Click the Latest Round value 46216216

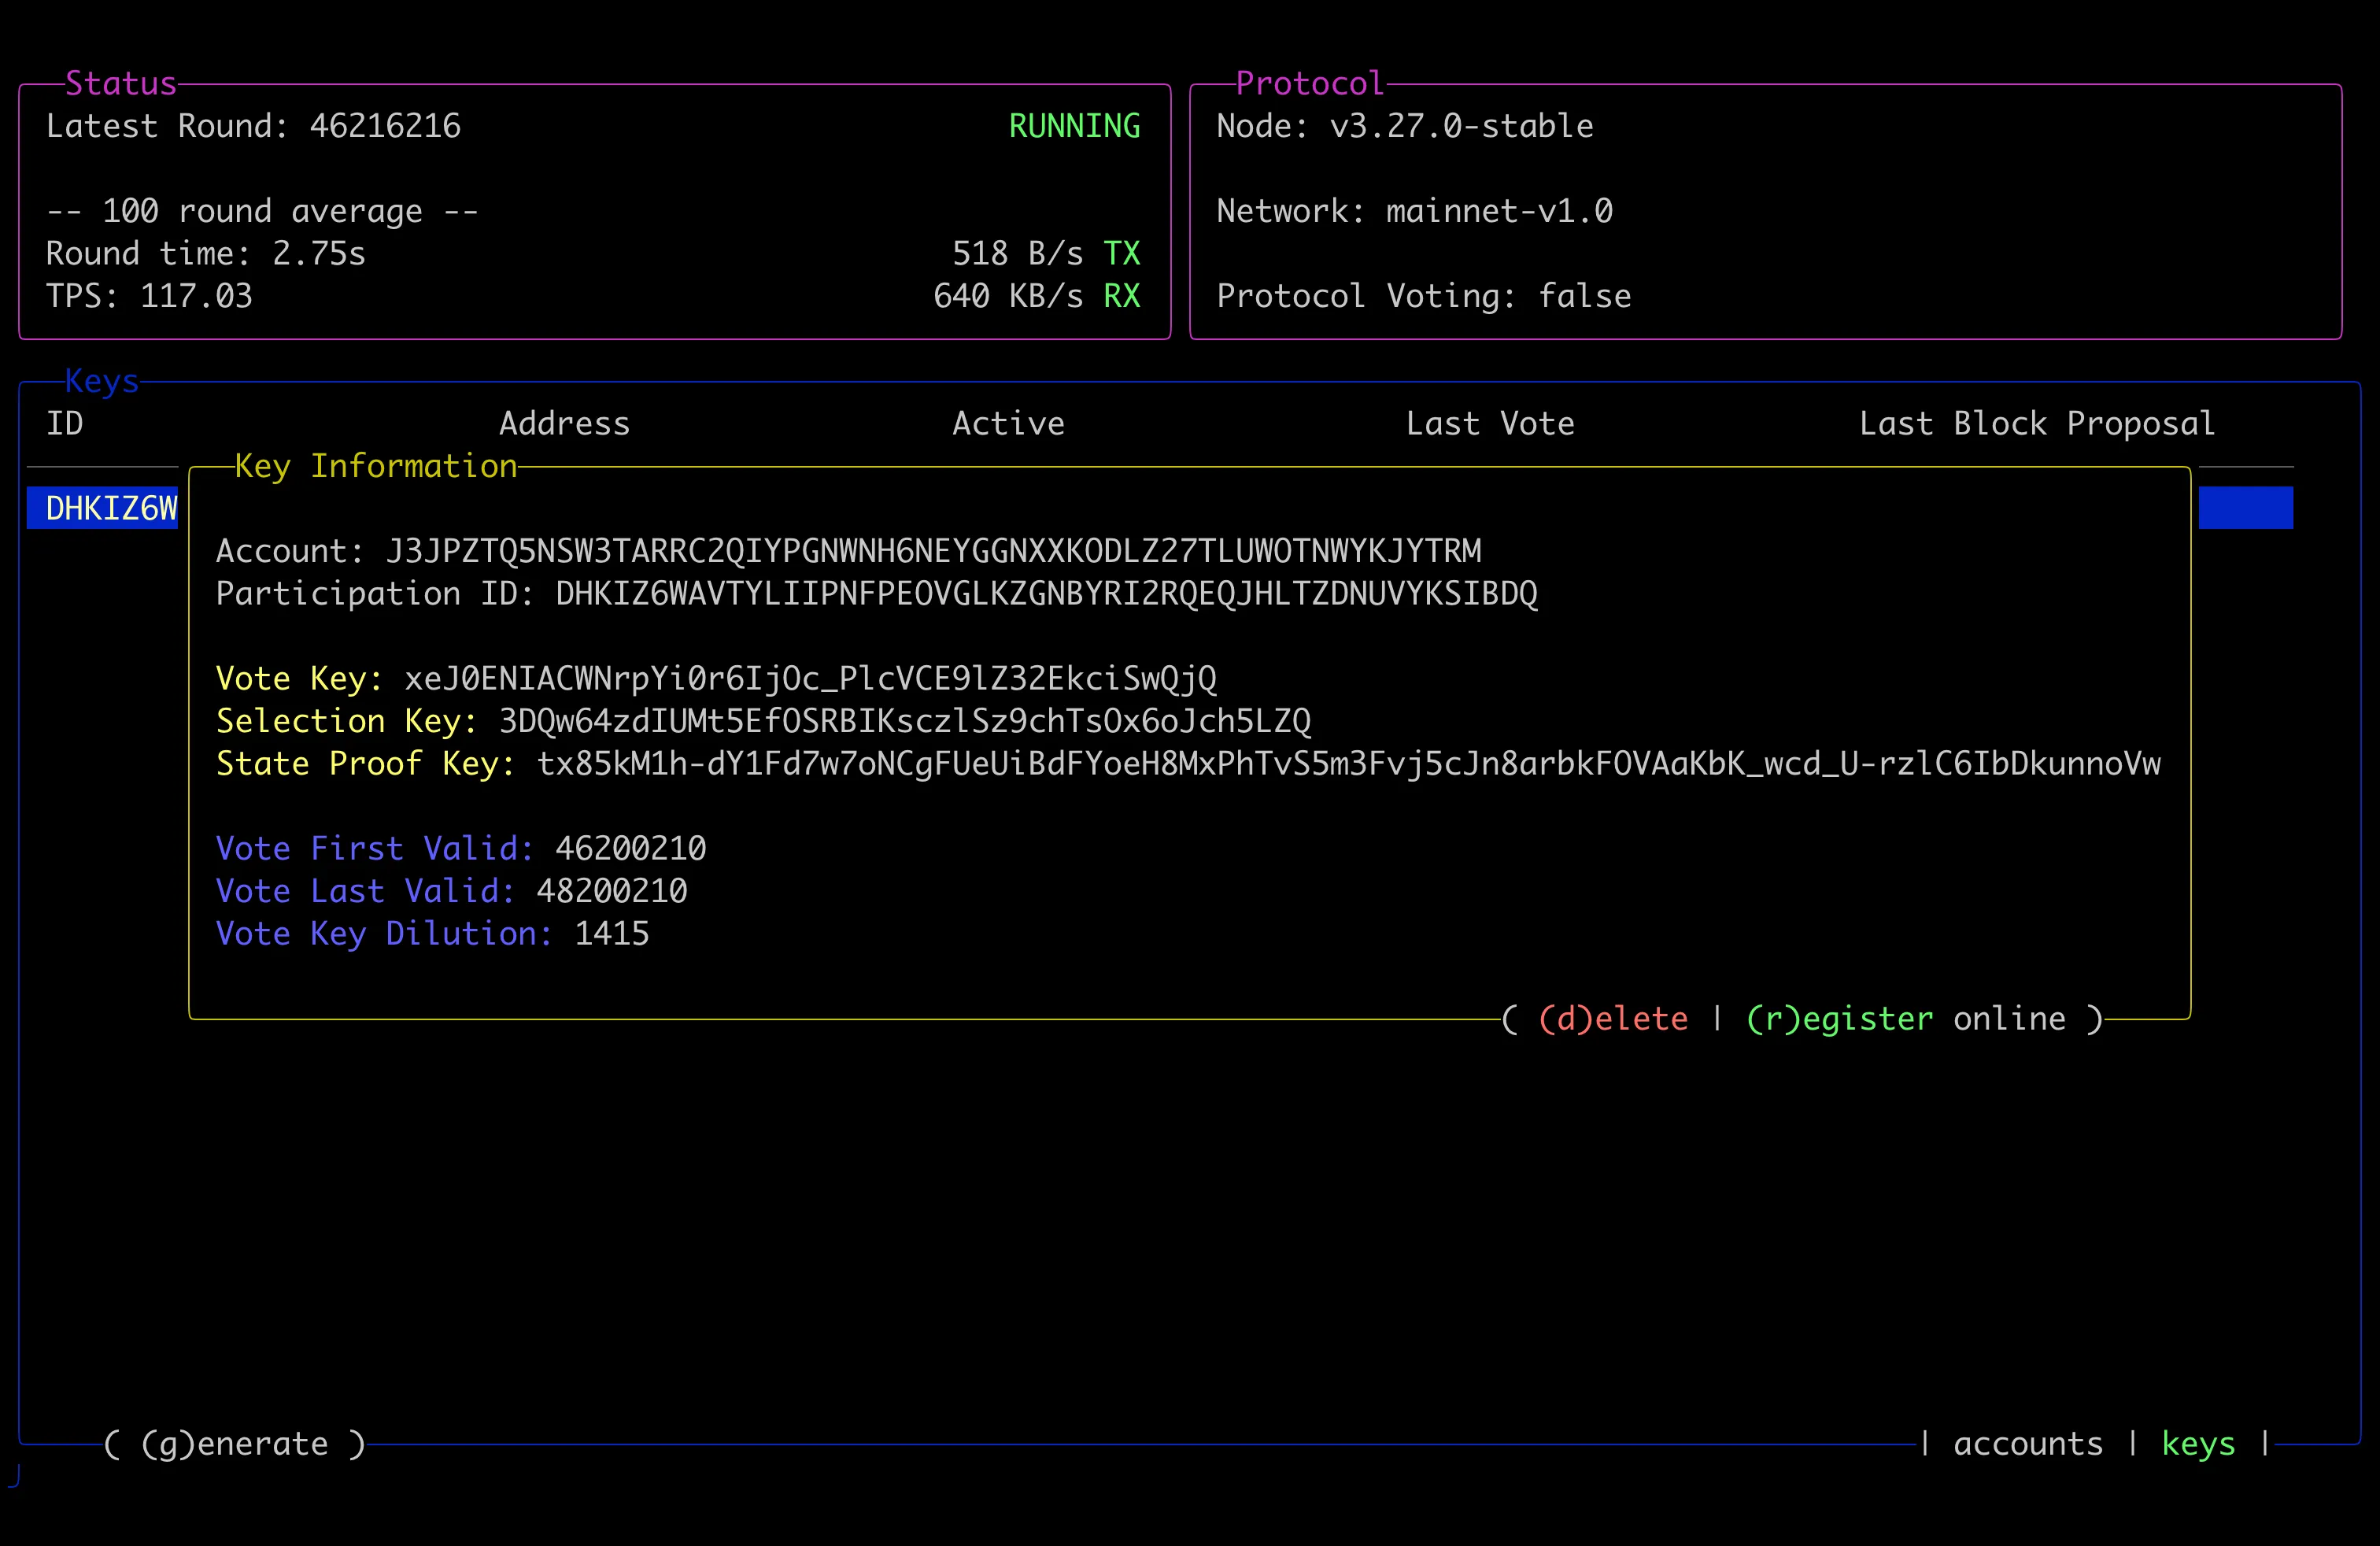[x=384, y=126]
